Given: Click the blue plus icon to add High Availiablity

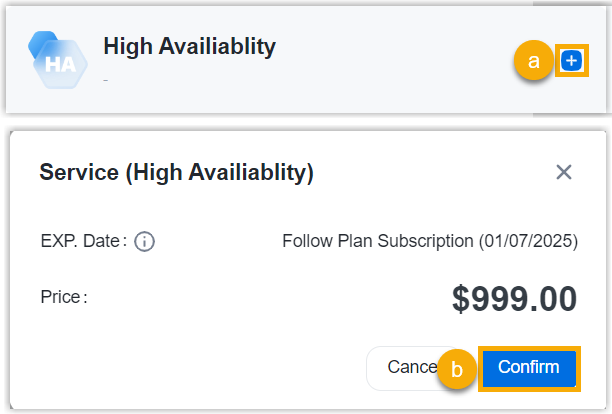Looking at the screenshot, I should click(x=571, y=62).
